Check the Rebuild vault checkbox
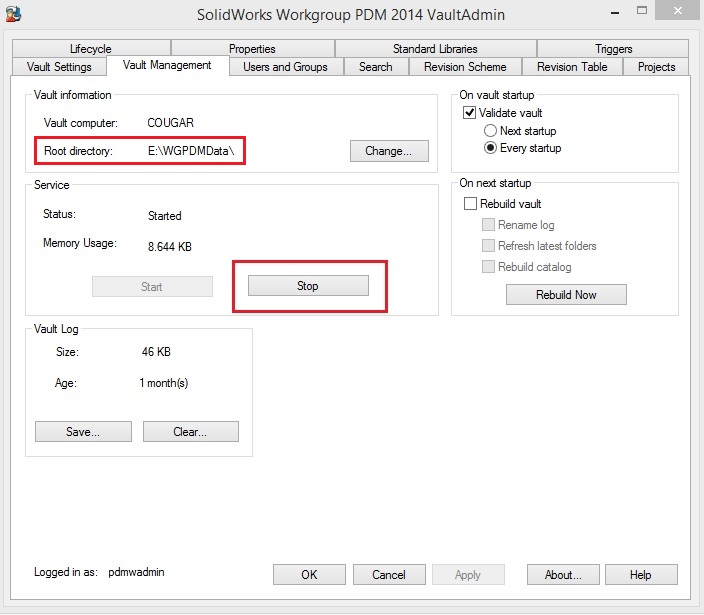 click(470, 204)
